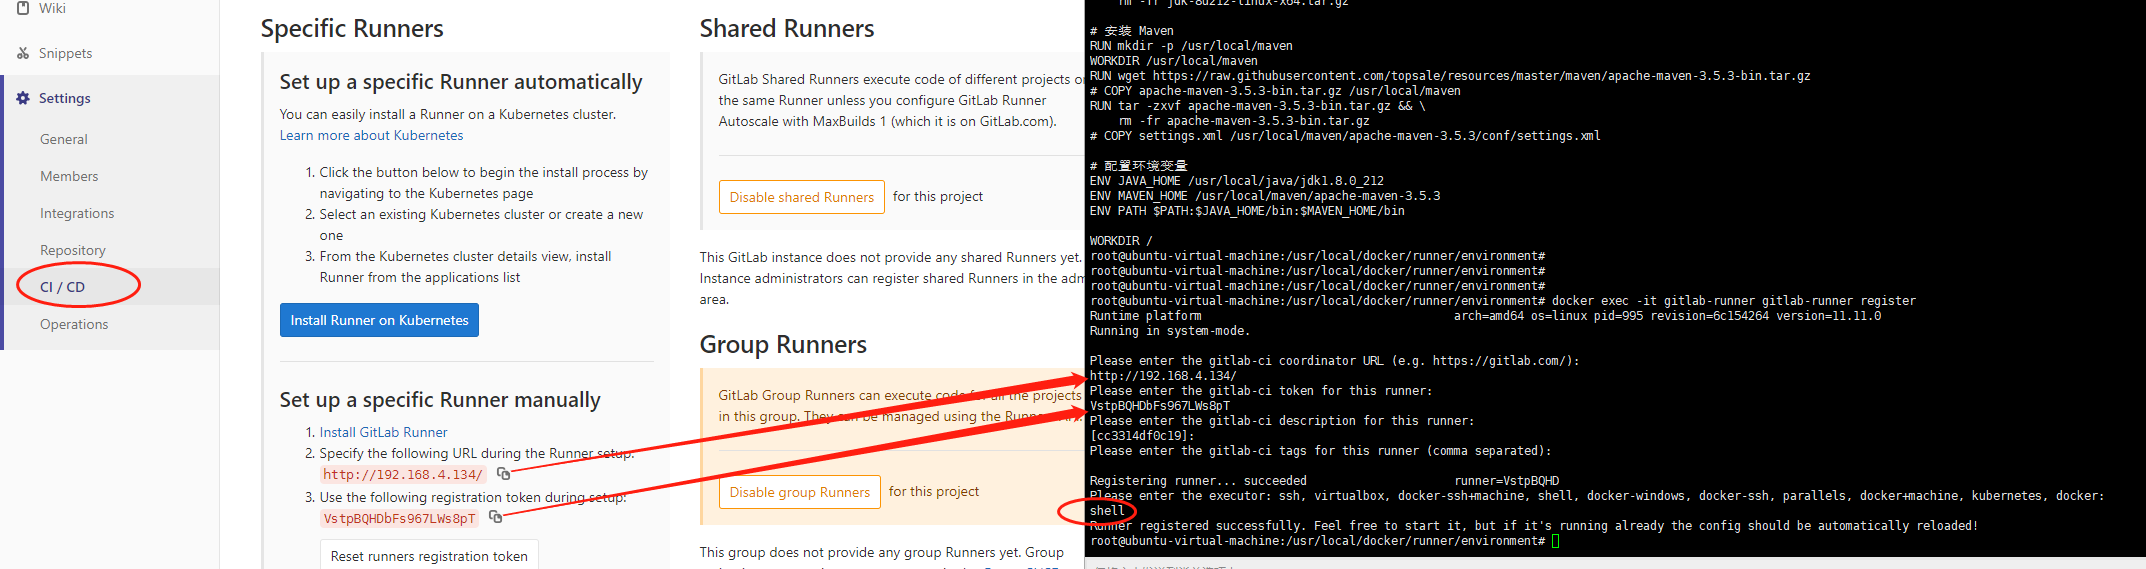
Task: Click the raw.githubusercontent.com wget line in terminal
Action: [1450, 76]
